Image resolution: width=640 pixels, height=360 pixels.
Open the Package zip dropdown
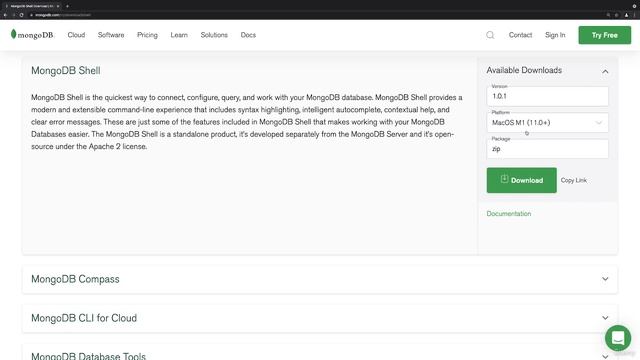(x=547, y=149)
